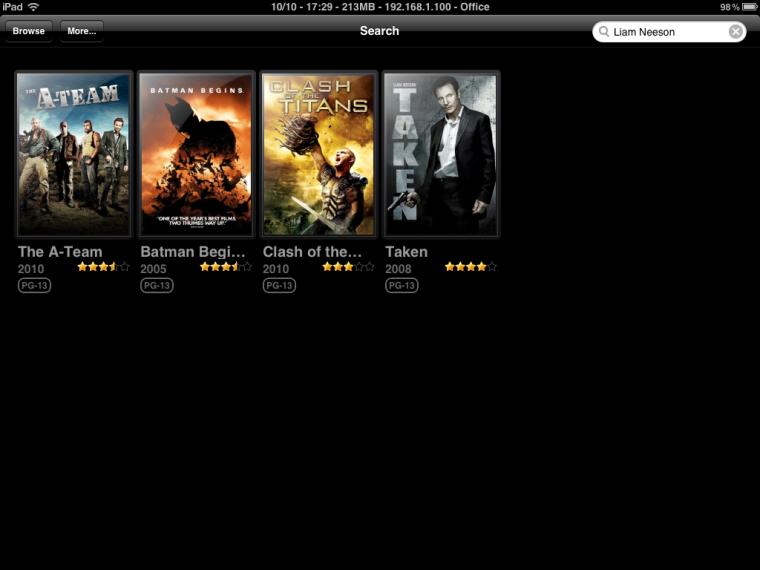Tap the status bar server info text

coord(380,7)
